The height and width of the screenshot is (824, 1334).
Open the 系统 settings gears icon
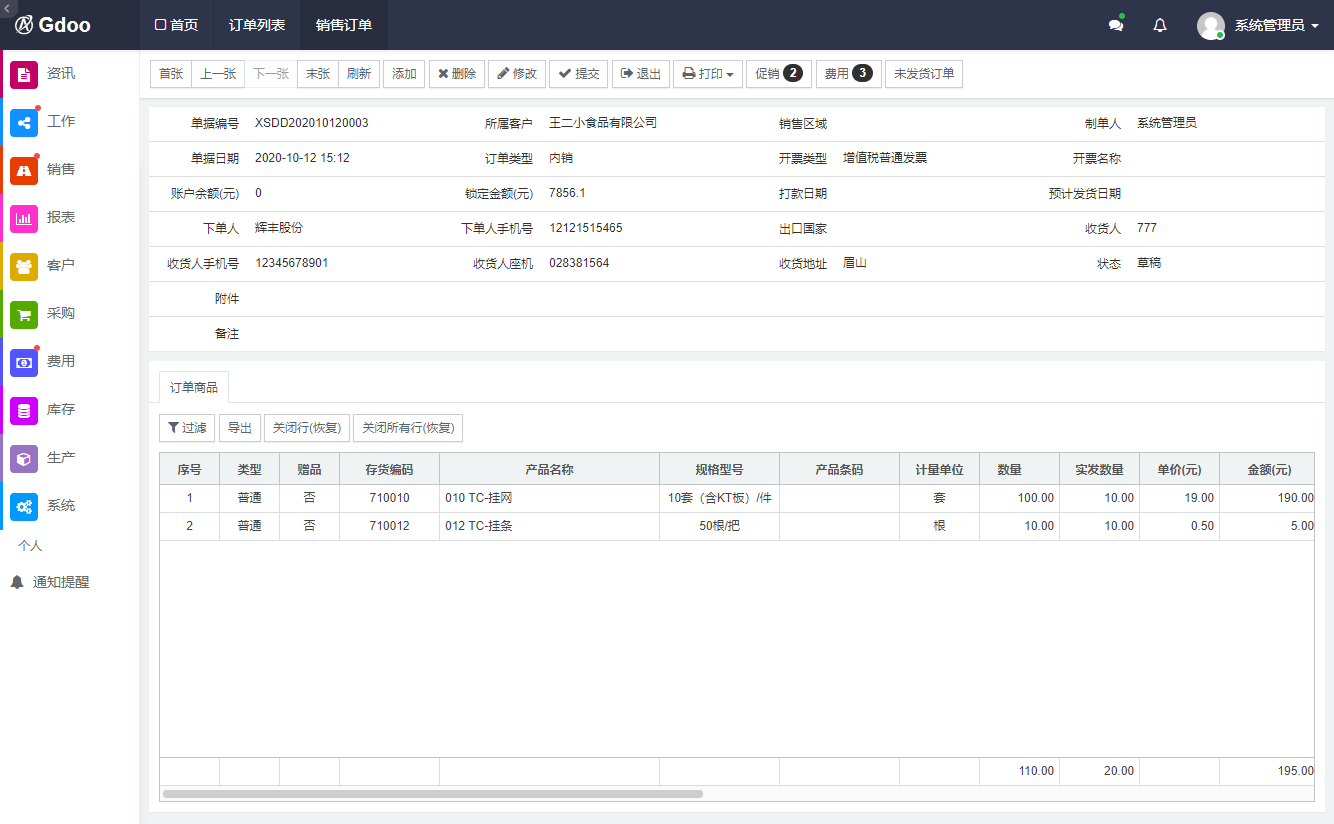24,506
